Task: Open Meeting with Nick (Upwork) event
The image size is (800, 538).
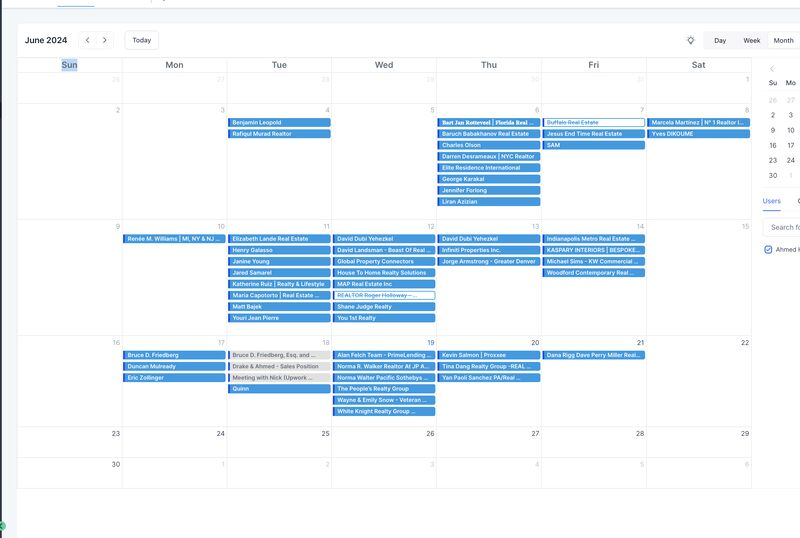Action: click(x=279, y=378)
